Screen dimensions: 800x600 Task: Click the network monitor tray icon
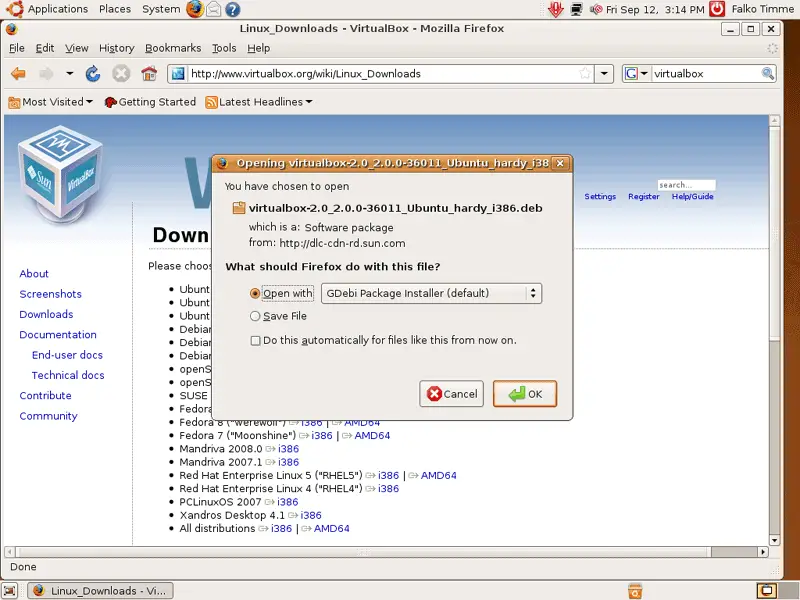tap(577, 9)
